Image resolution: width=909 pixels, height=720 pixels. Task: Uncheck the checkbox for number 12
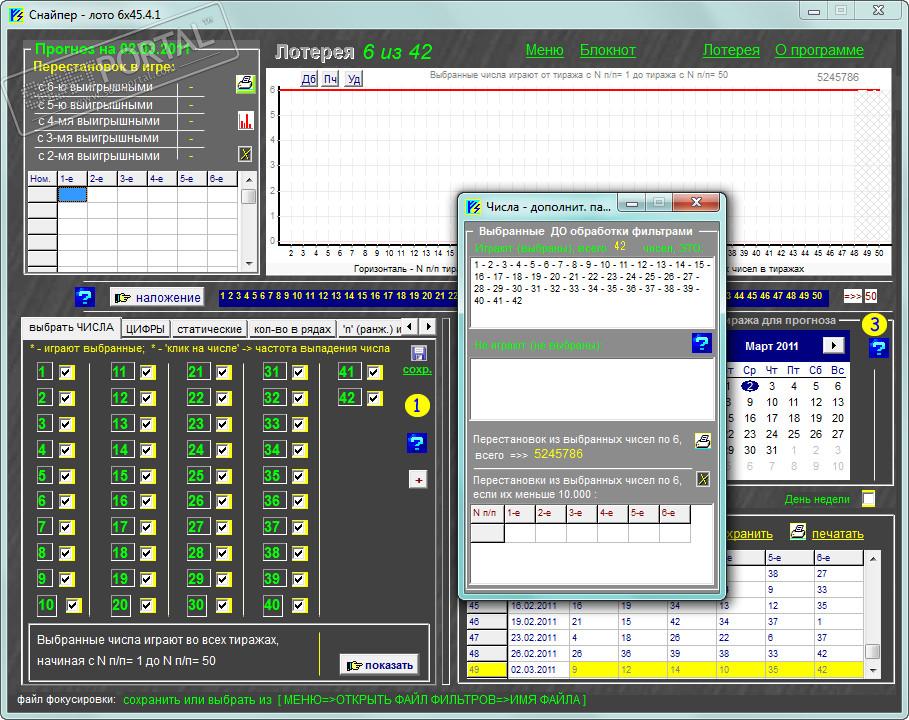point(148,398)
